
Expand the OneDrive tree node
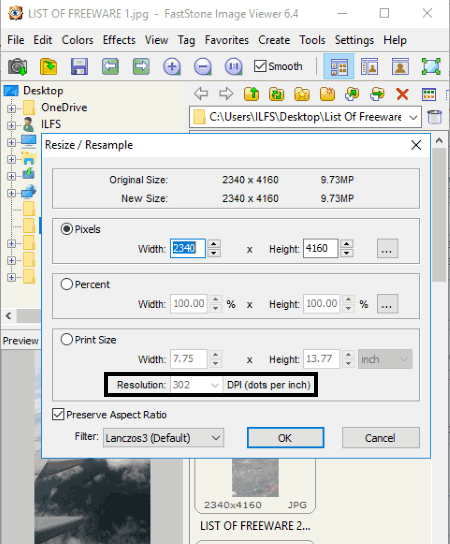point(11,109)
